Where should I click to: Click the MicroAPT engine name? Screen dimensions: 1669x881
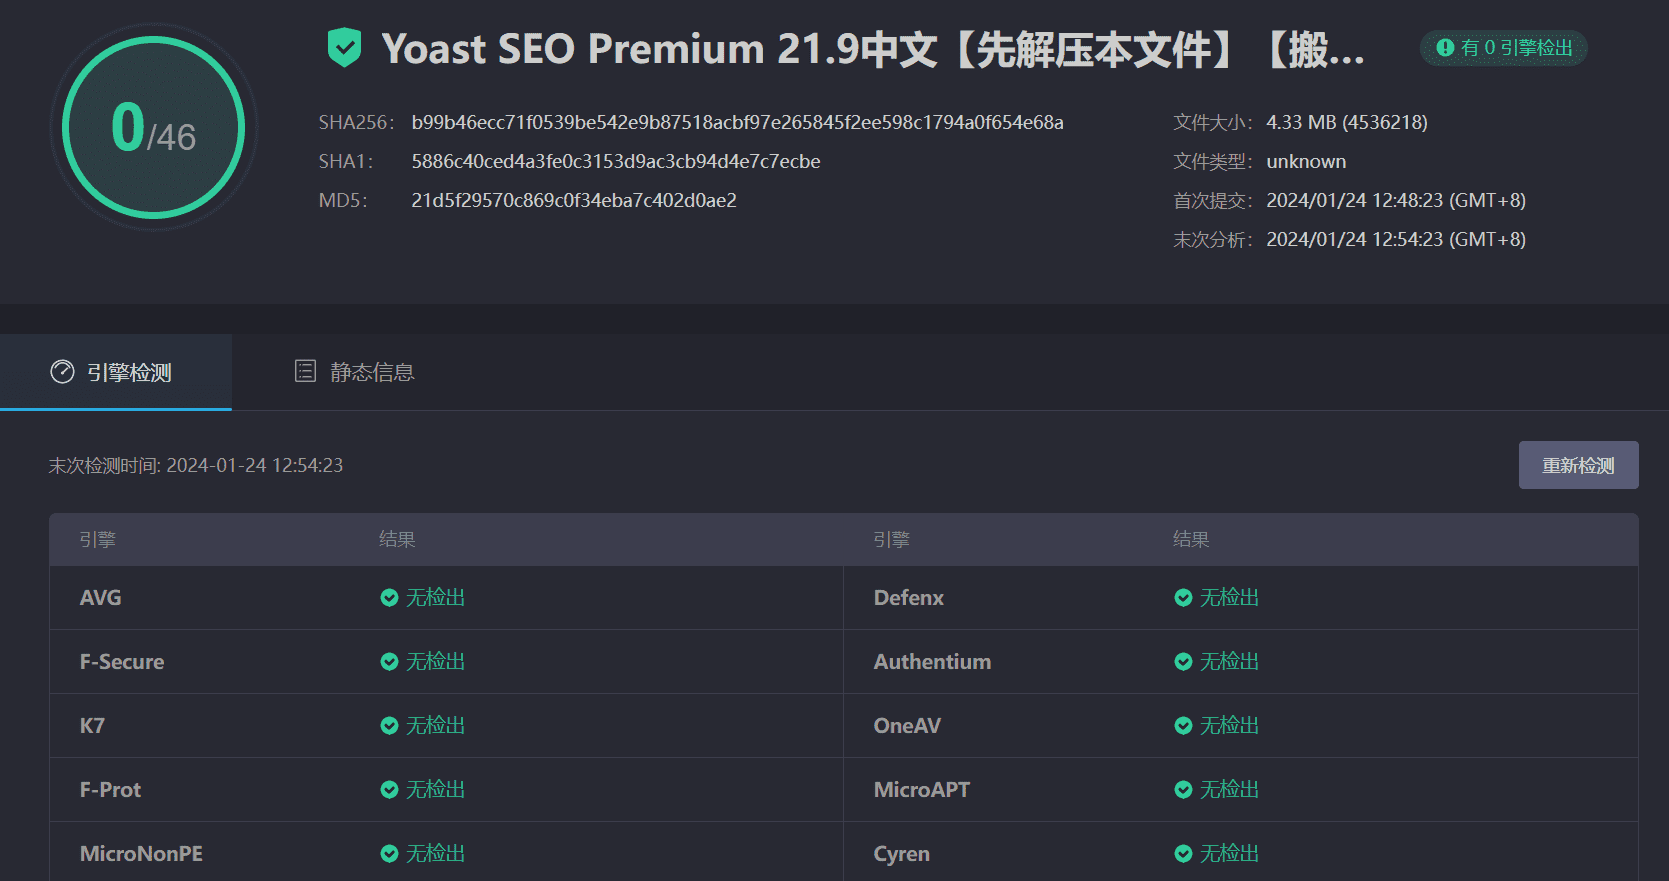pos(922,789)
